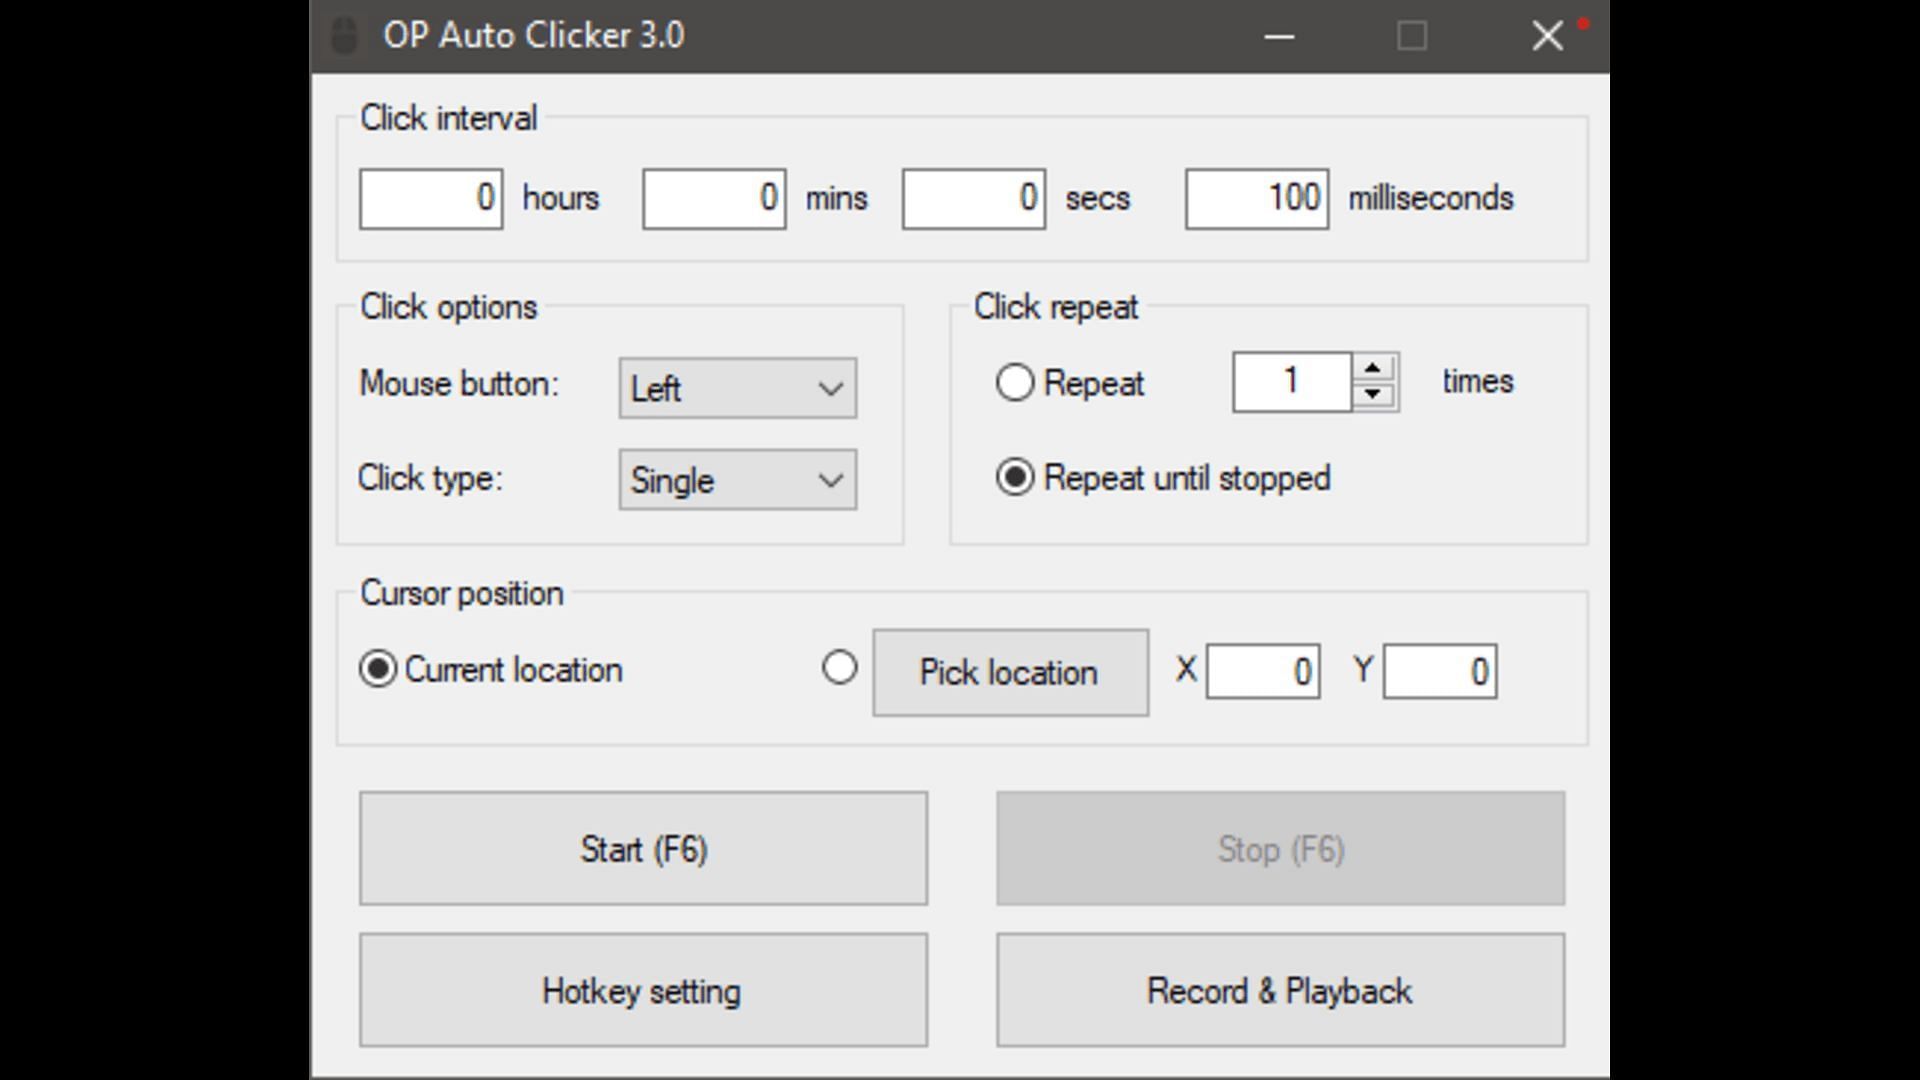Click the 'Mouse button:' label
Image resolution: width=1920 pixels, height=1080 pixels.
[x=459, y=384]
